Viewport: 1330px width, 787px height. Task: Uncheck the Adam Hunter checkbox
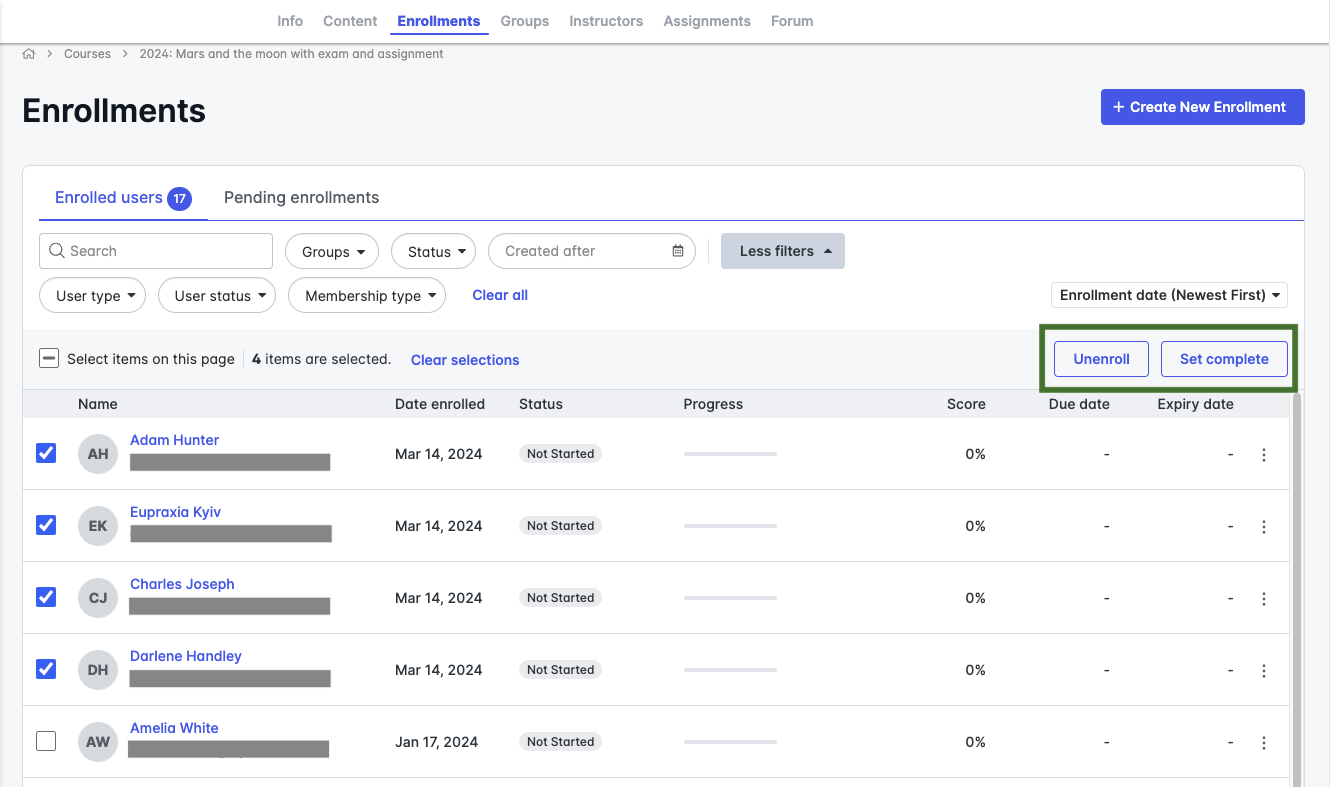[x=46, y=453]
